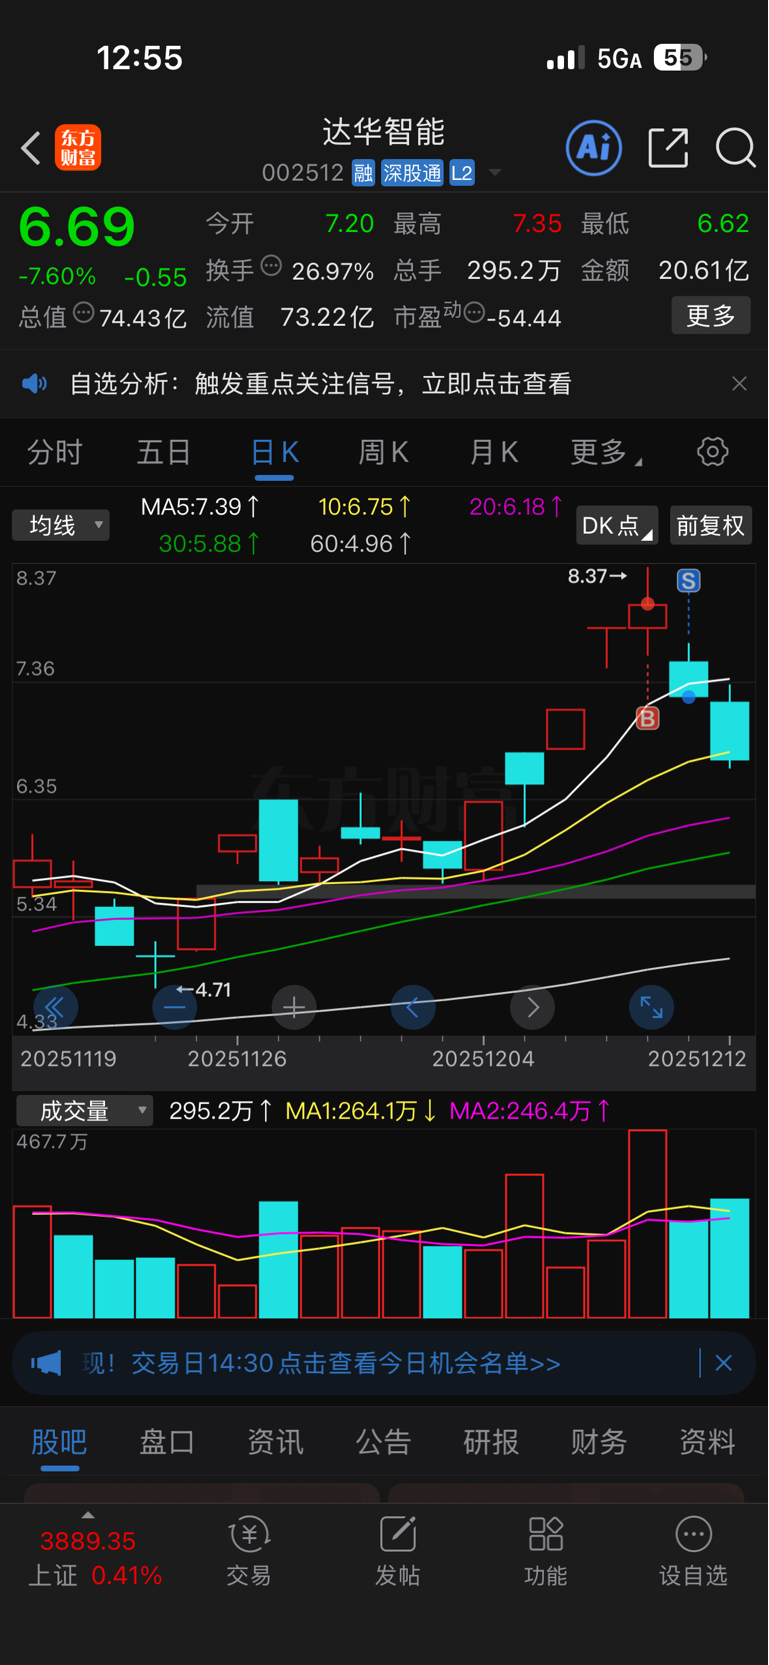Tap the 换手 info circle icon

[271, 266]
